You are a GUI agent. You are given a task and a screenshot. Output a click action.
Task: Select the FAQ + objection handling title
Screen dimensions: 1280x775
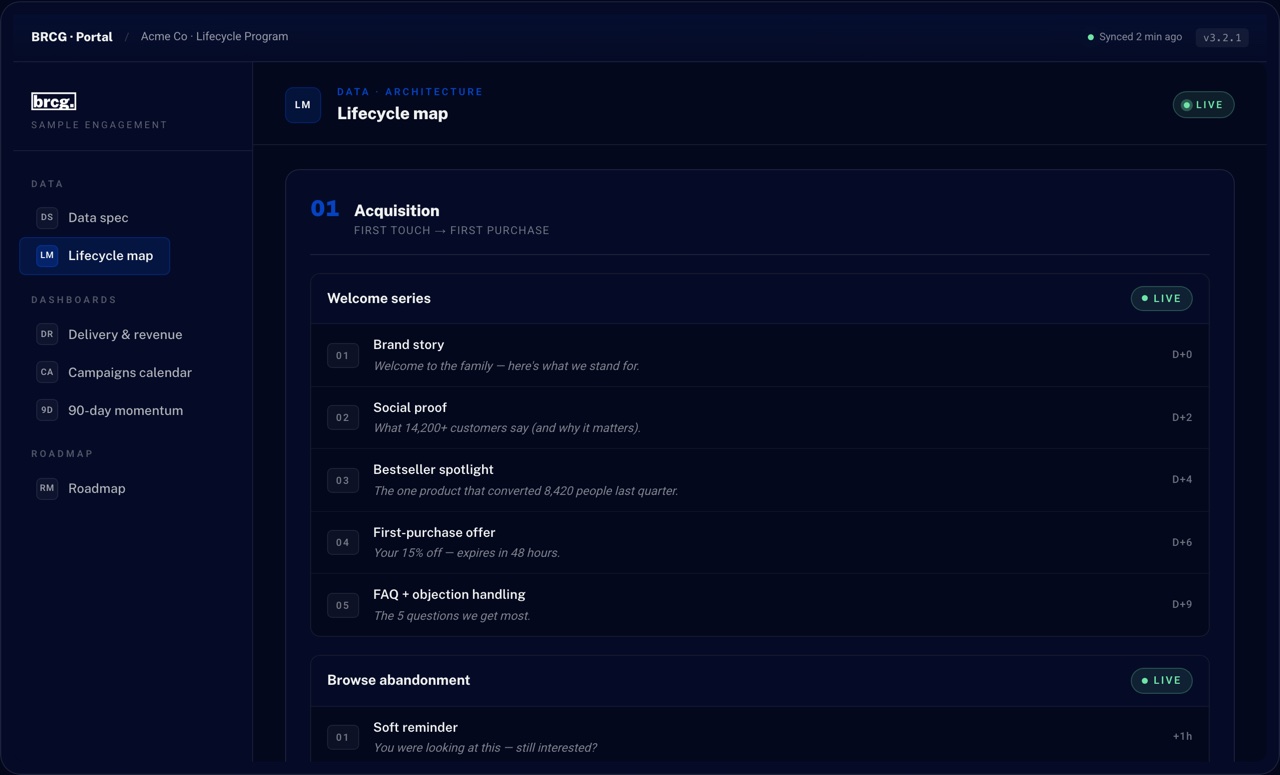[x=449, y=594]
